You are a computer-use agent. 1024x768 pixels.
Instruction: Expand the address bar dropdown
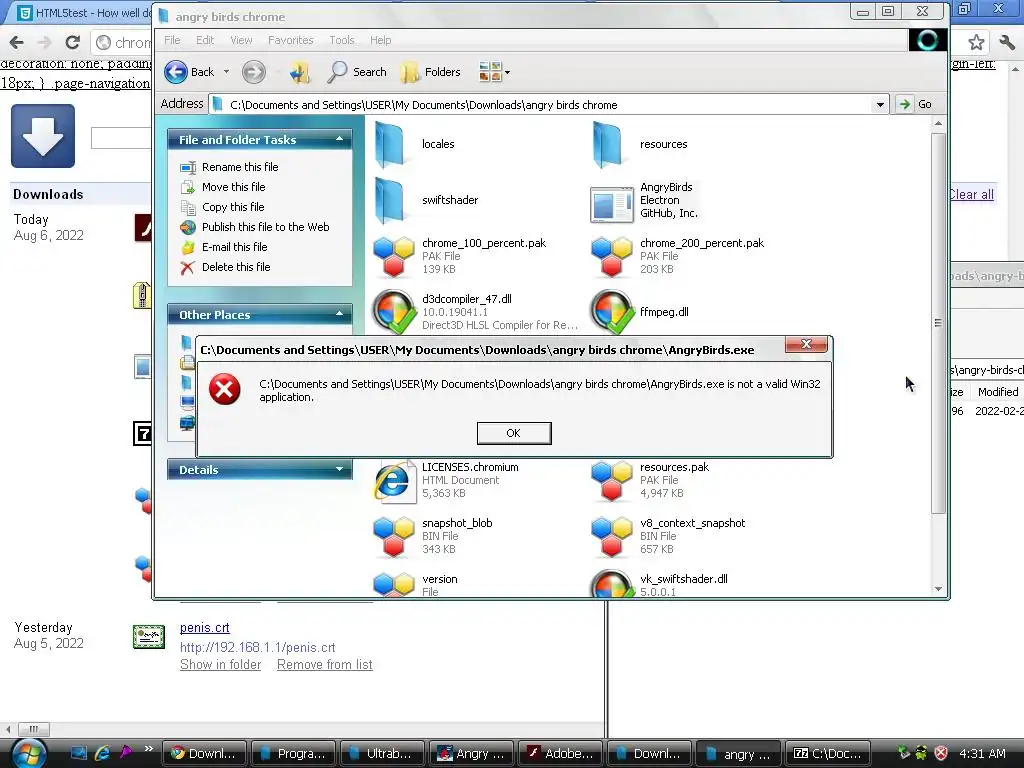click(x=880, y=104)
